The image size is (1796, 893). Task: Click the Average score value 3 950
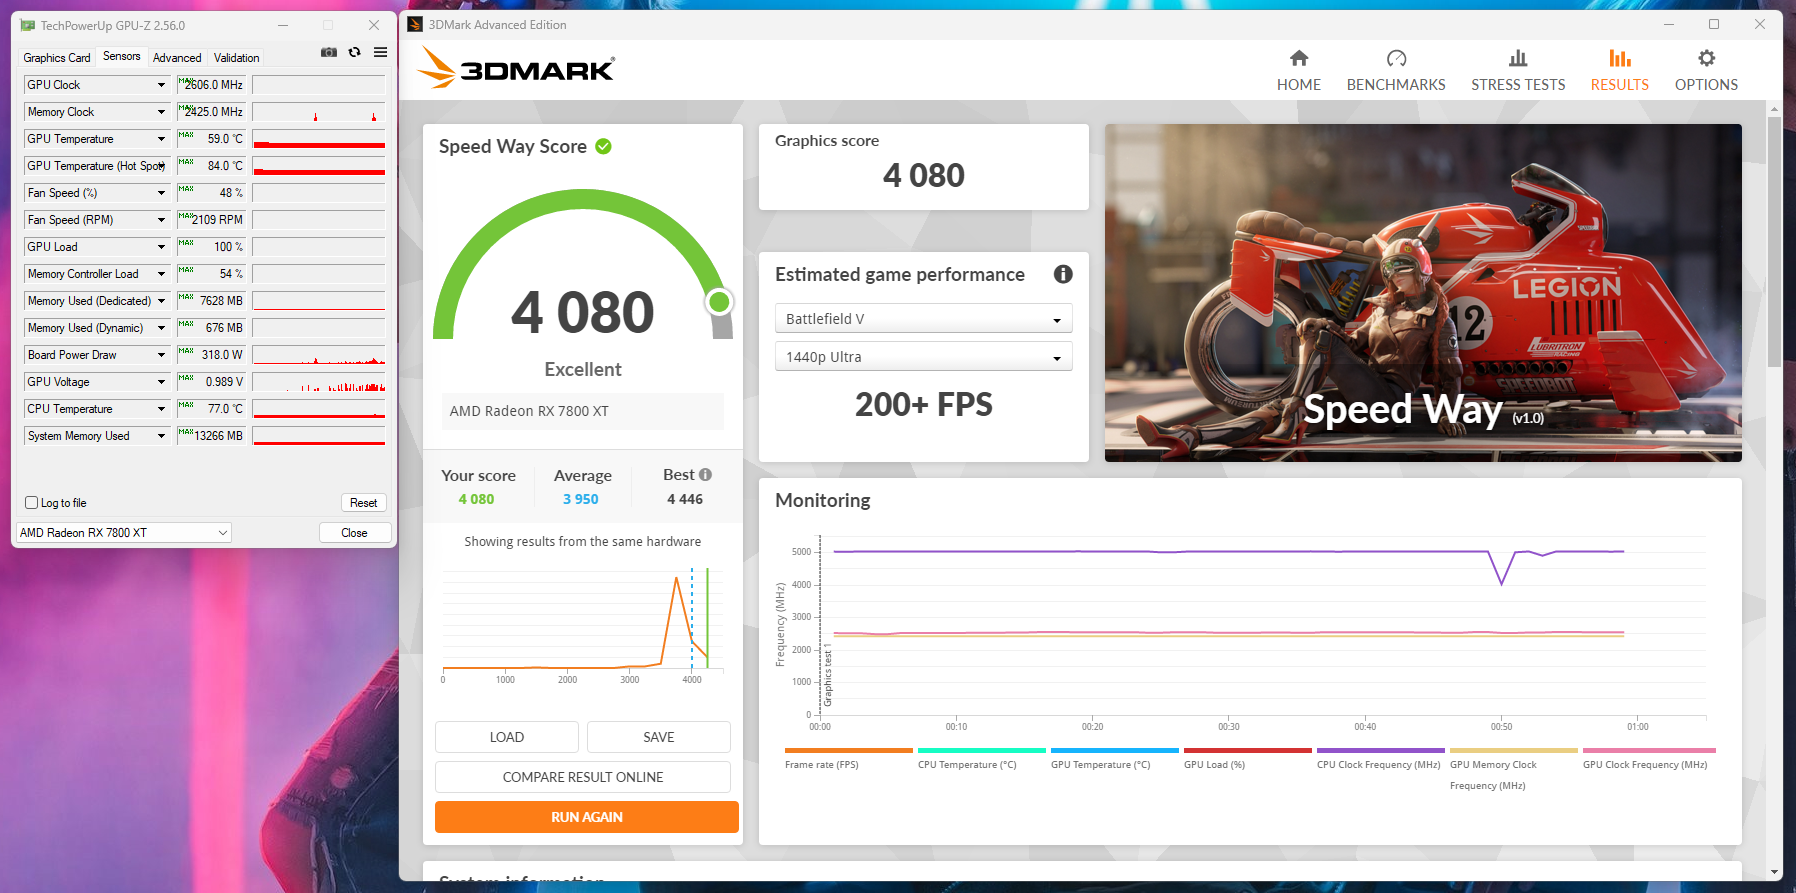coord(581,499)
